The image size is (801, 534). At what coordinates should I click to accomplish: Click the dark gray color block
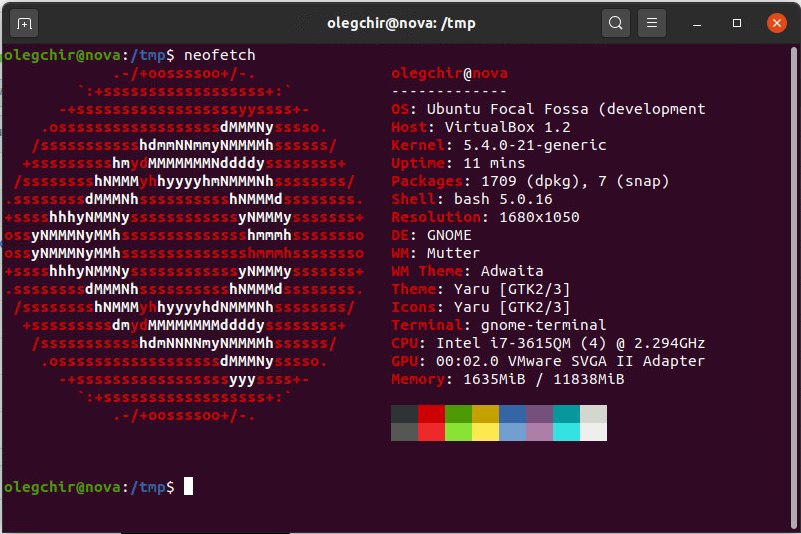(x=404, y=414)
